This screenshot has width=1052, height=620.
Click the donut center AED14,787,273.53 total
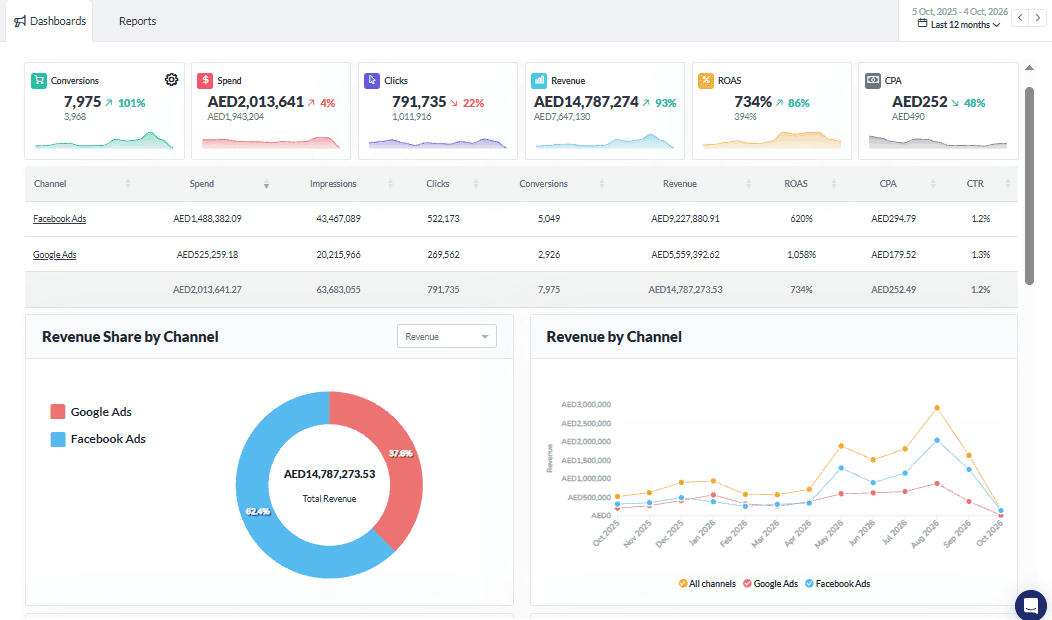pyautogui.click(x=329, y=474)
